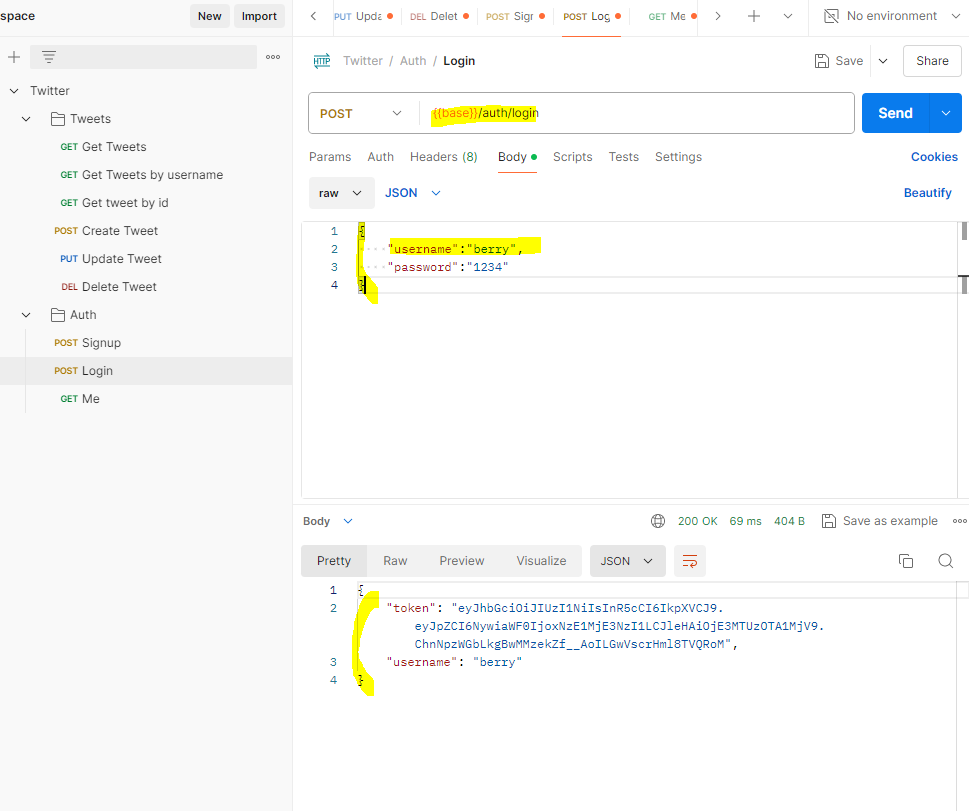Click the Twitter breadcrumb link
This screenshot has width=969, height=811.
click(363, 61)
